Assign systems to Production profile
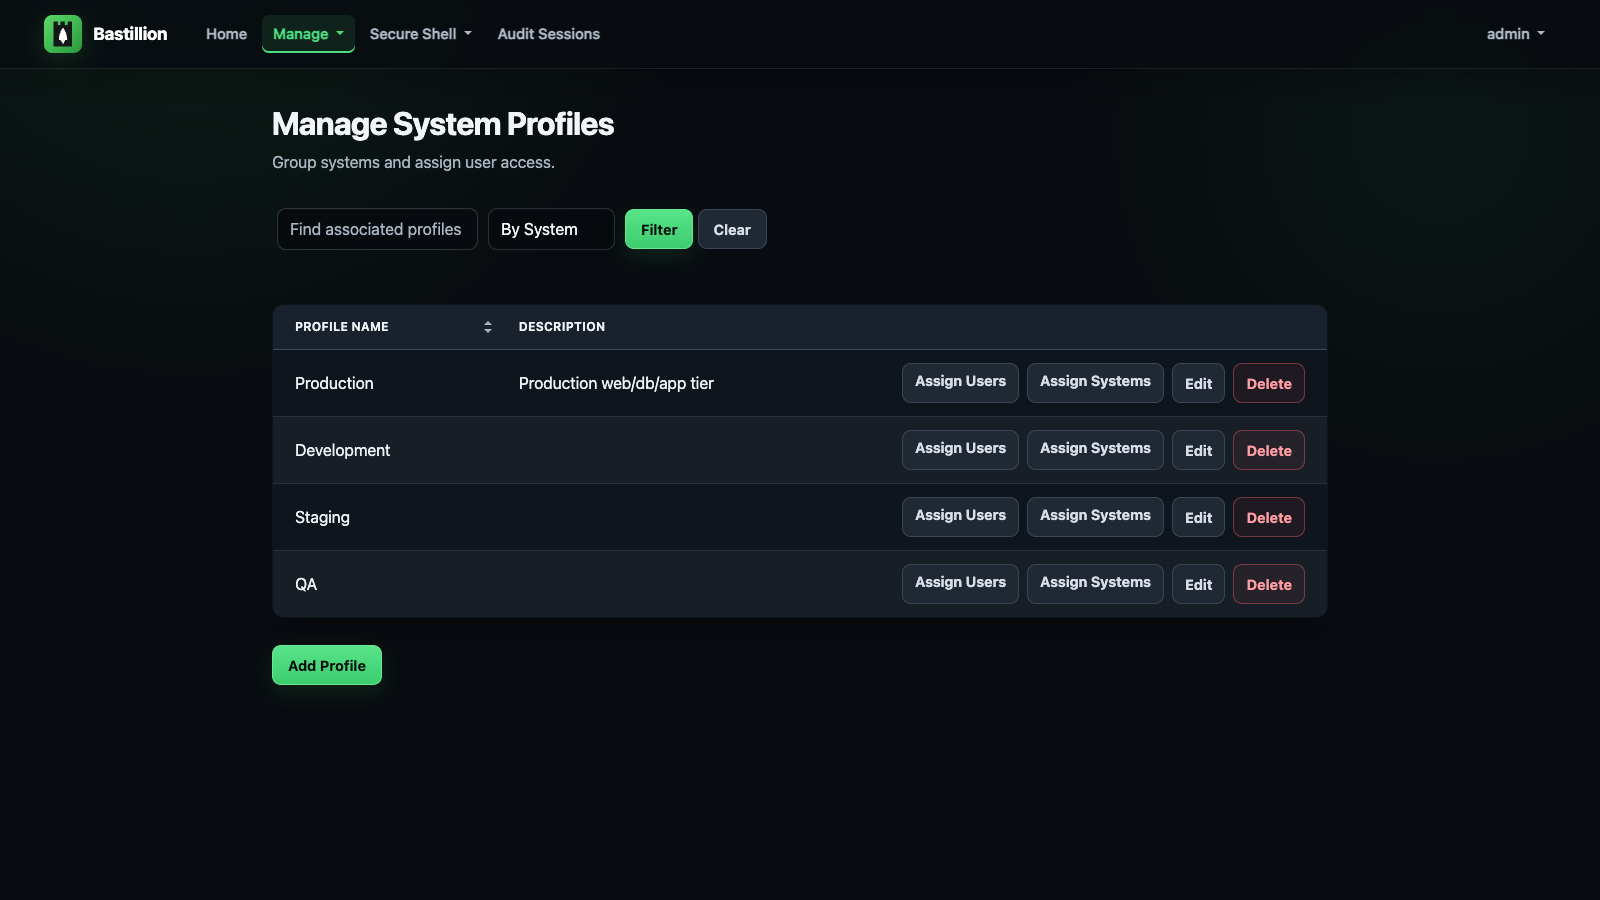 tap(1095, 383)
